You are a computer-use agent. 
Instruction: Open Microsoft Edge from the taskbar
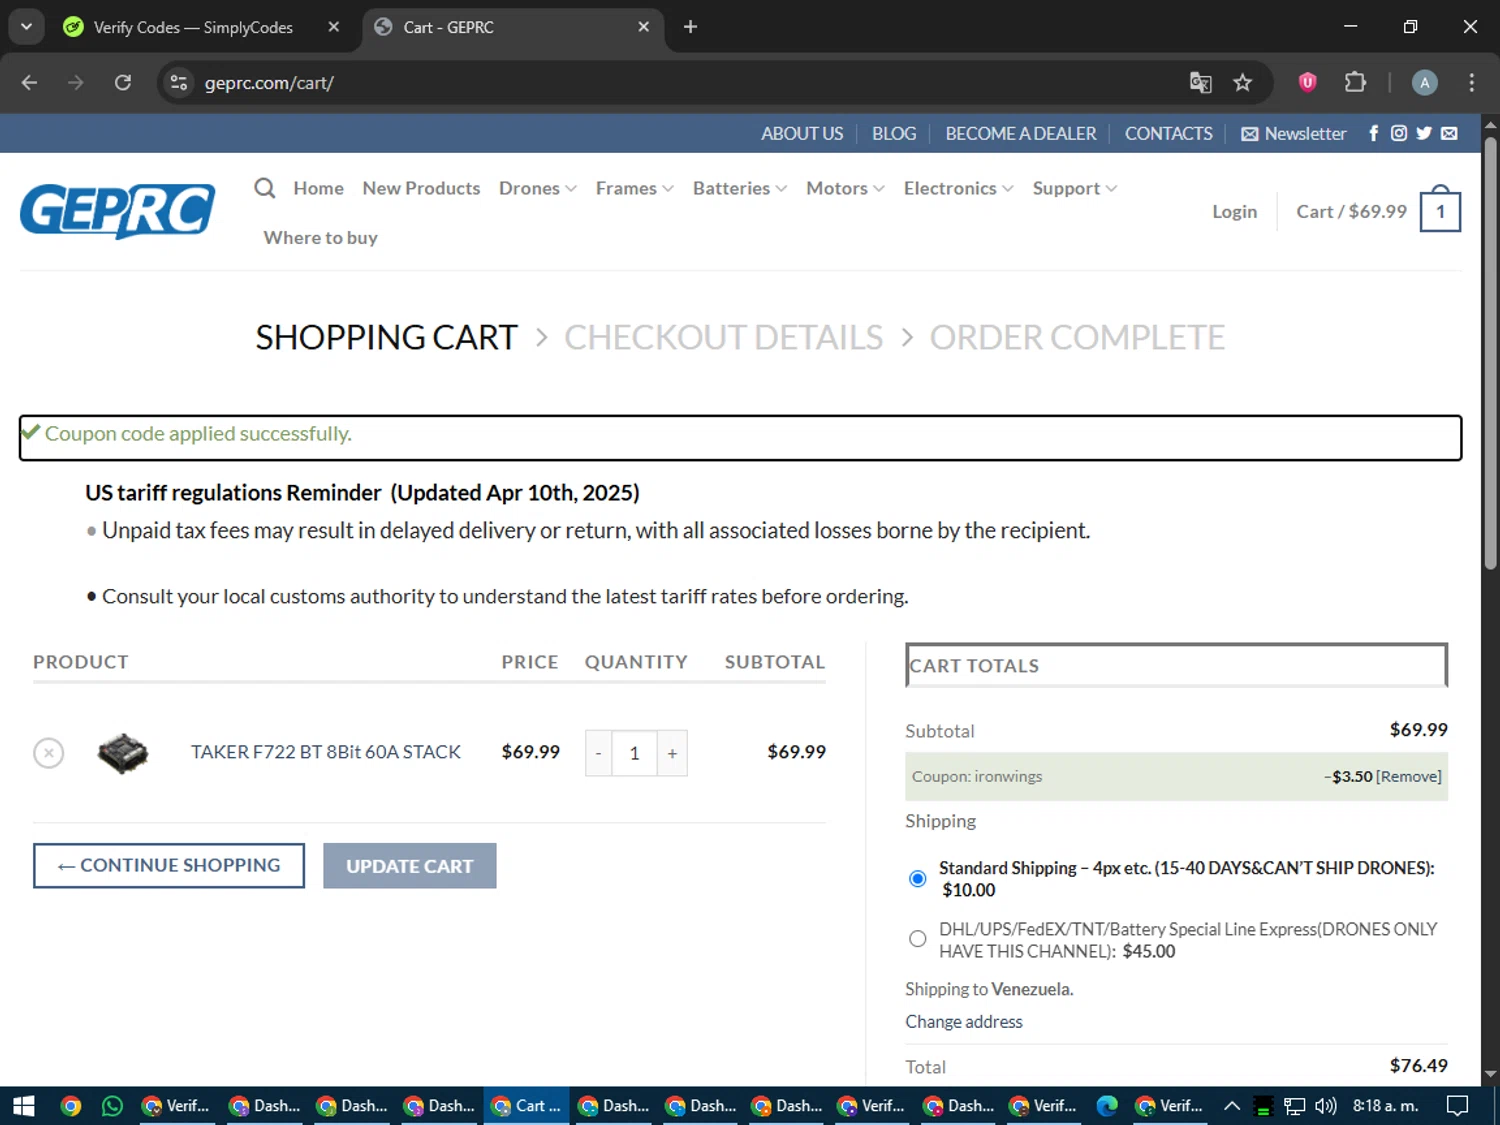(1107, 1105)
